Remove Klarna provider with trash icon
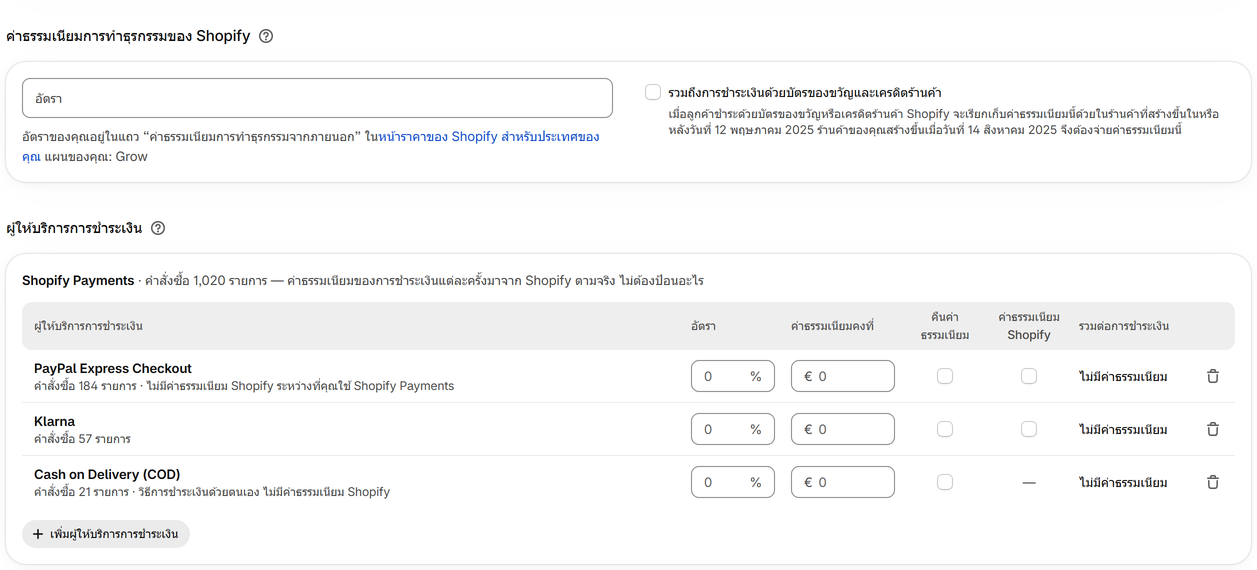Screen dimensions: 1257x570 (x=1213, y=429)
